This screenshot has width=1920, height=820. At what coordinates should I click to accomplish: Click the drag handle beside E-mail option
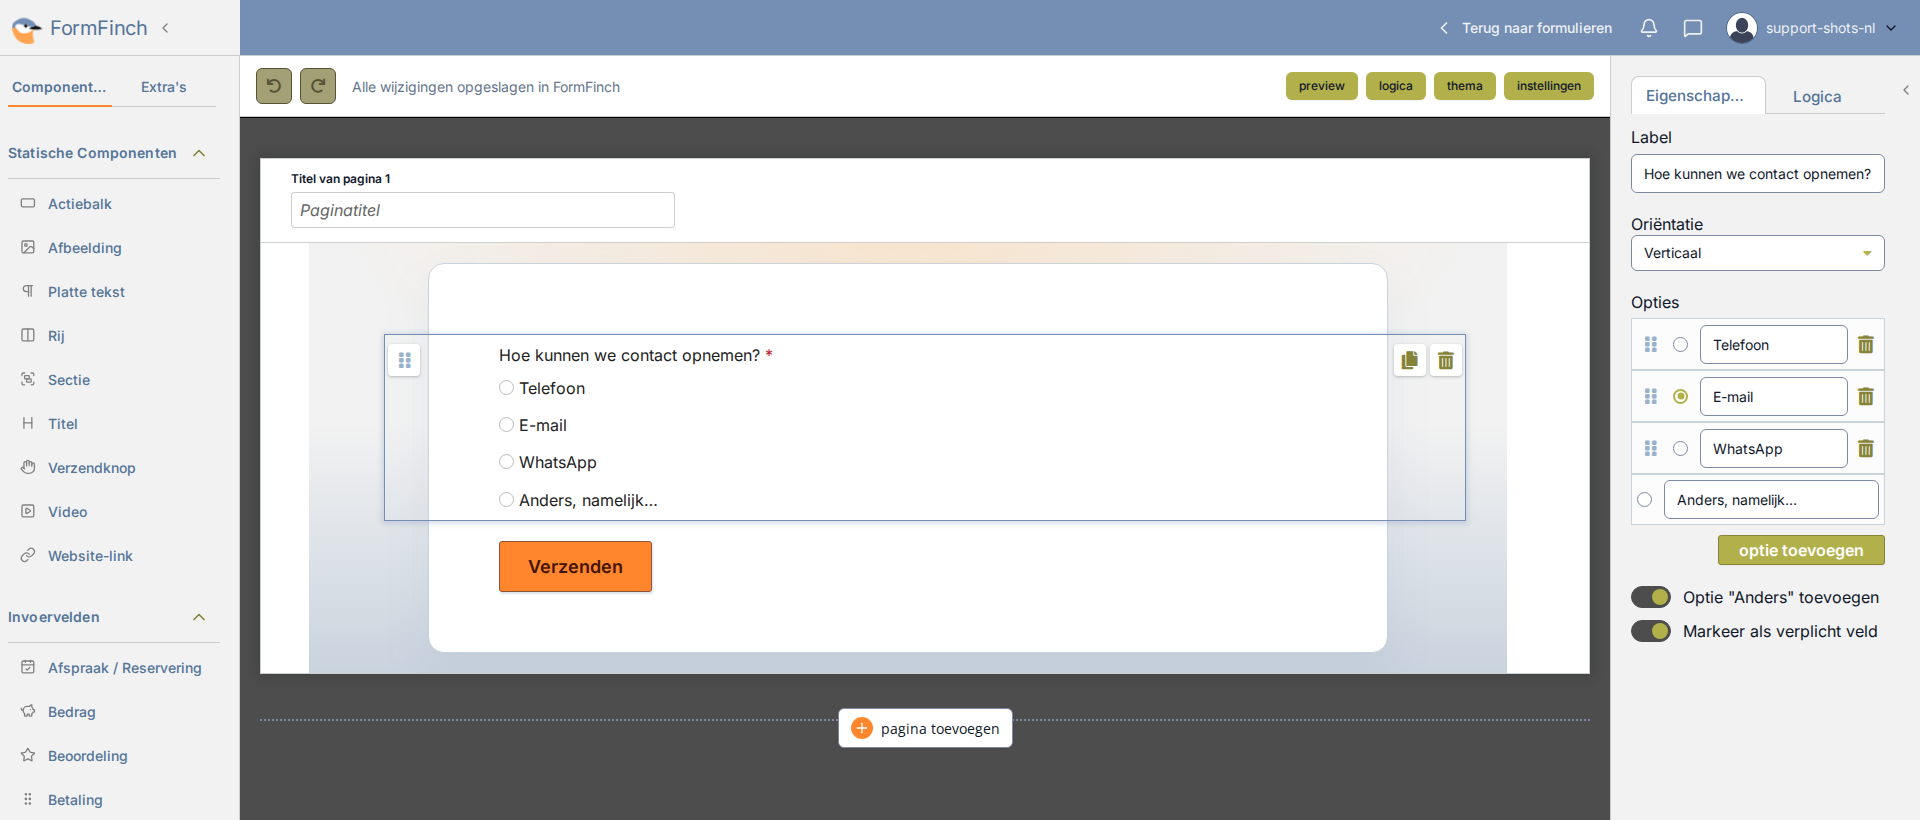point(1651,397)
